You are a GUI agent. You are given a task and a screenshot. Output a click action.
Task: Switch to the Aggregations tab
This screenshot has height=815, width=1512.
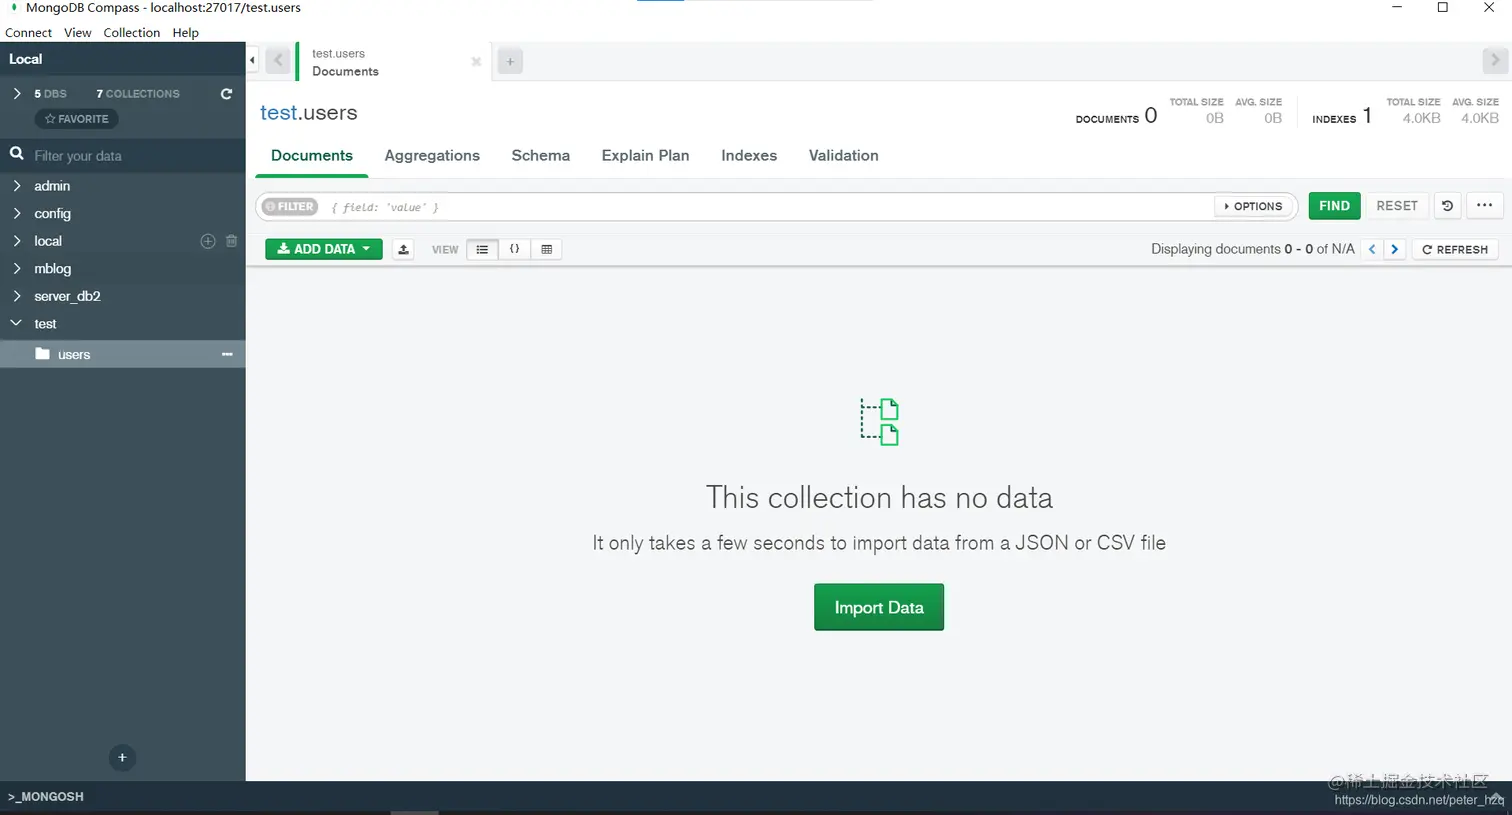[432, 156]
